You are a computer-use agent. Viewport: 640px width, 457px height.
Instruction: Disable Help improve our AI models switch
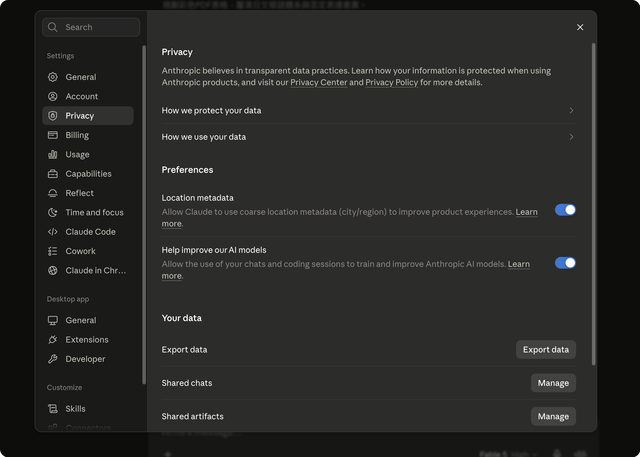click(565, 263)
